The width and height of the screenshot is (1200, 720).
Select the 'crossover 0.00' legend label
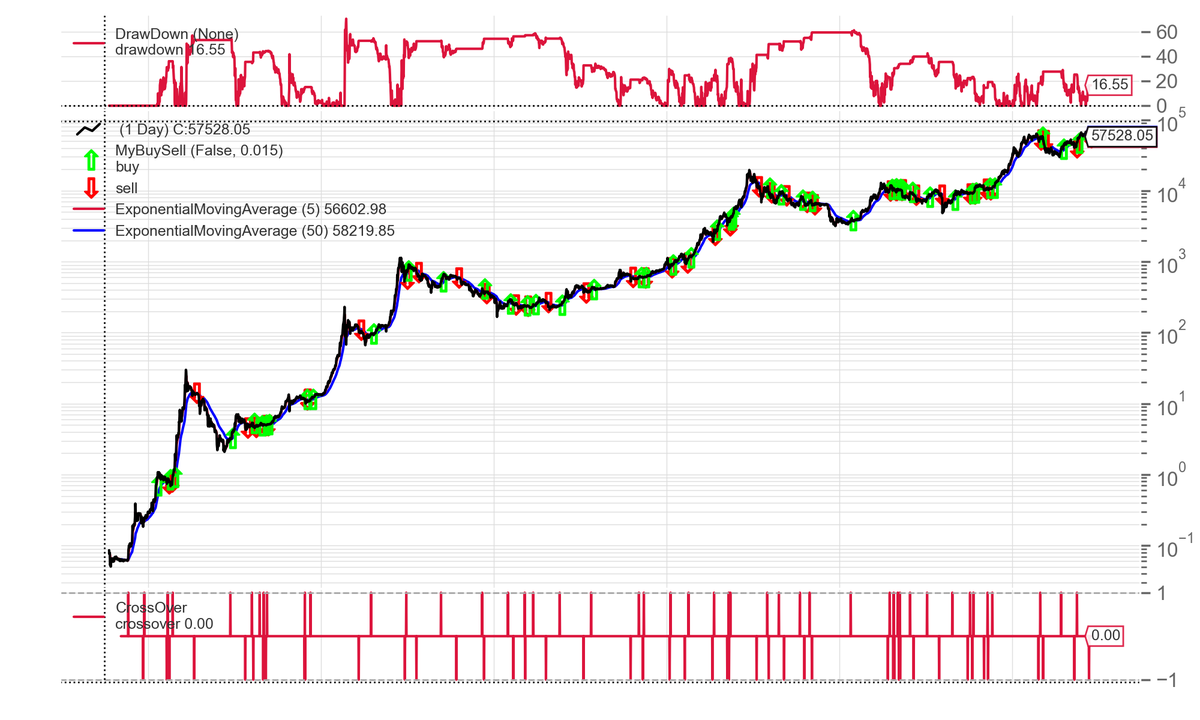click(164, 623)
